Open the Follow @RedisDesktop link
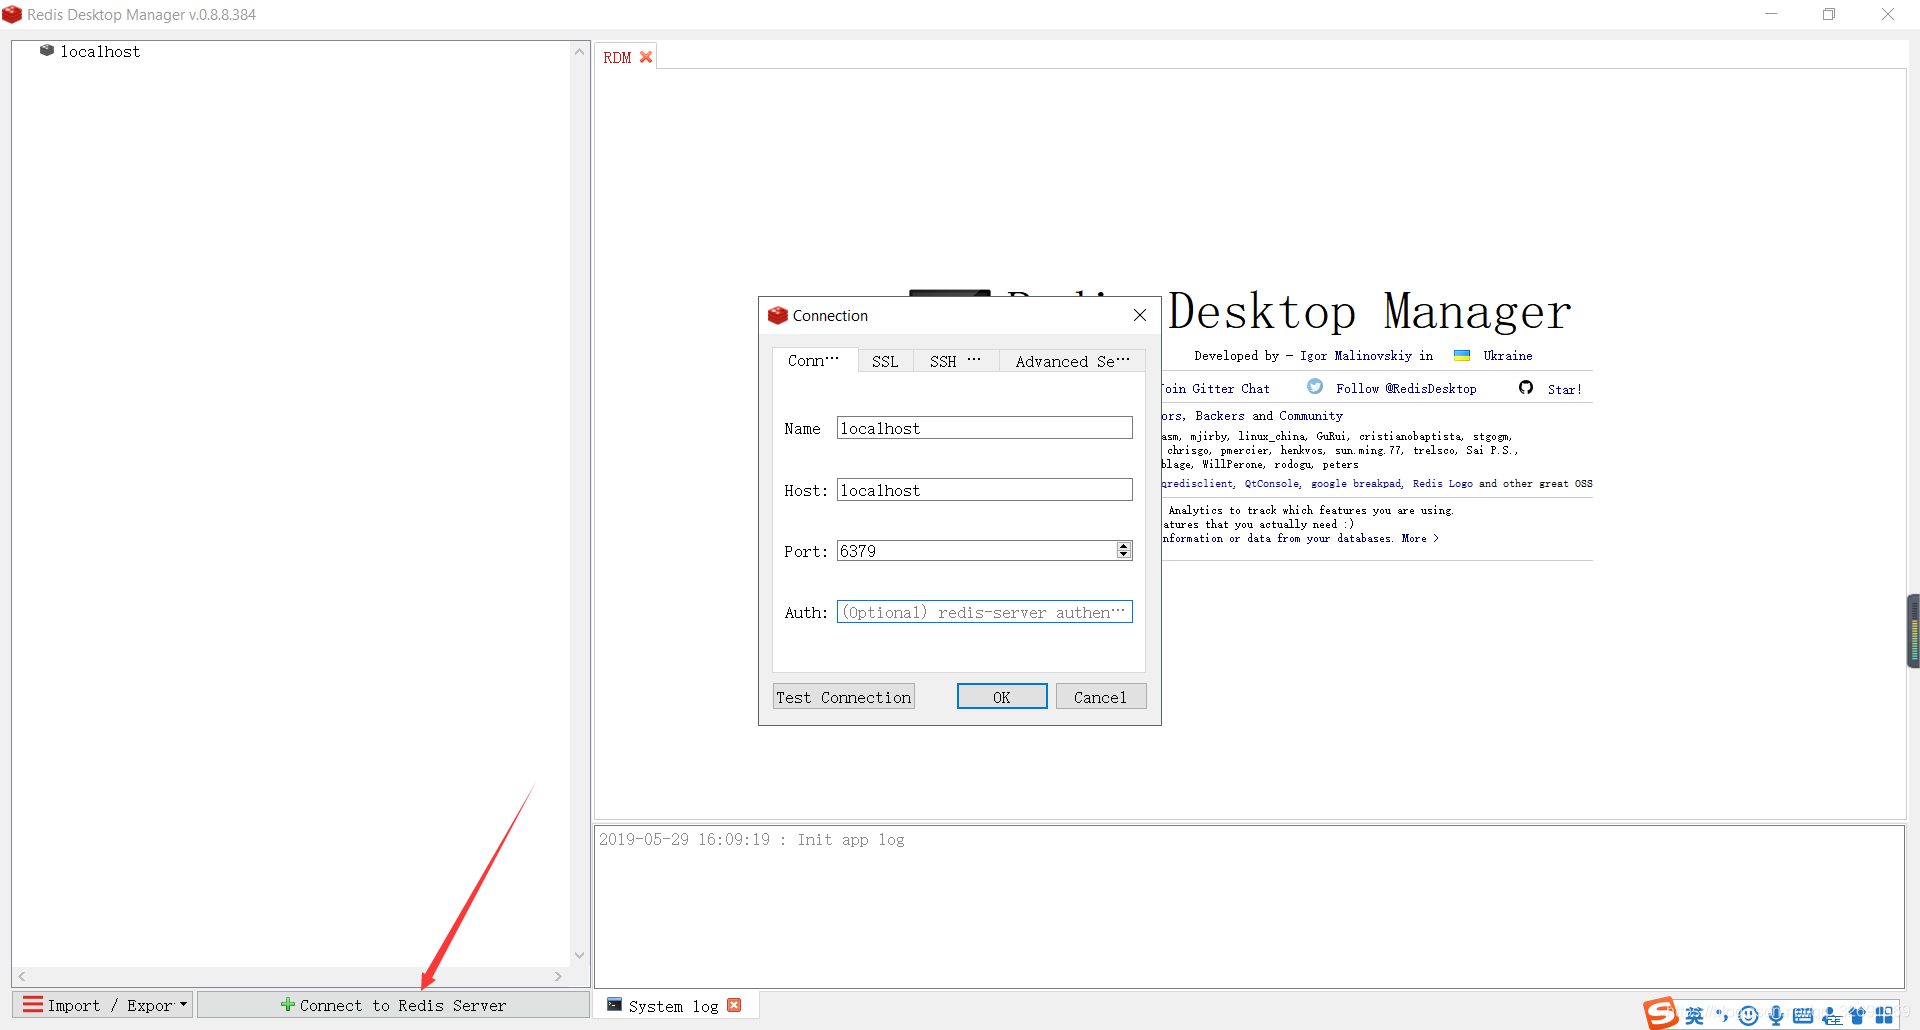This screenshot has height=1030, width=1920. click(x=1406, y=388)
